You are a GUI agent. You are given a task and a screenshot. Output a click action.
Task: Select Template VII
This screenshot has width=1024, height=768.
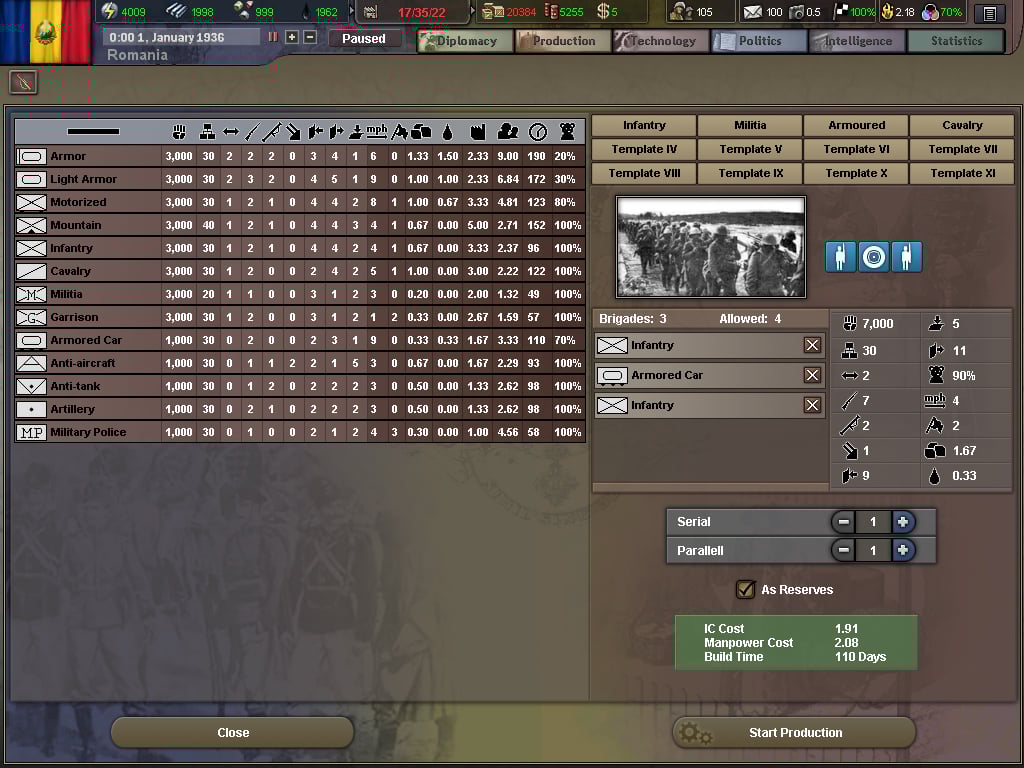tap(962, 150)
